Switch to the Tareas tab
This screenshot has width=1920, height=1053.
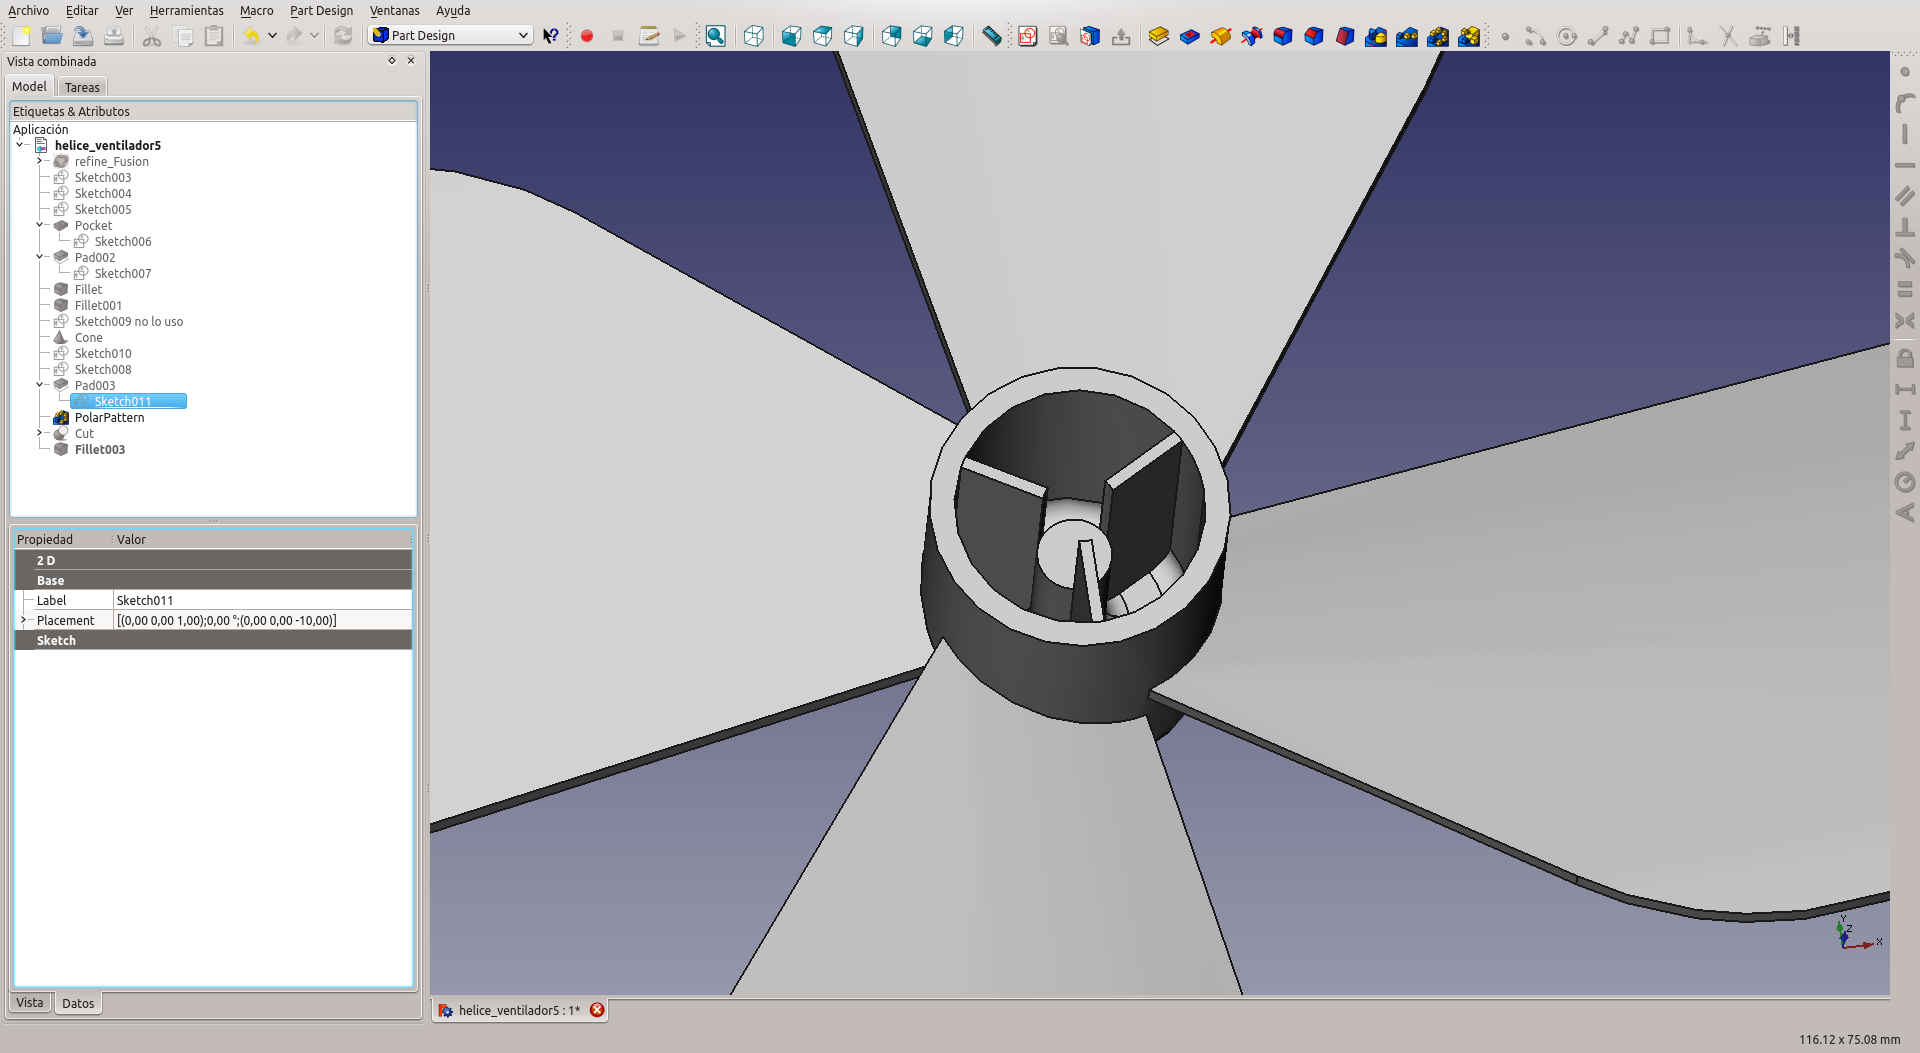coord(82,87)
